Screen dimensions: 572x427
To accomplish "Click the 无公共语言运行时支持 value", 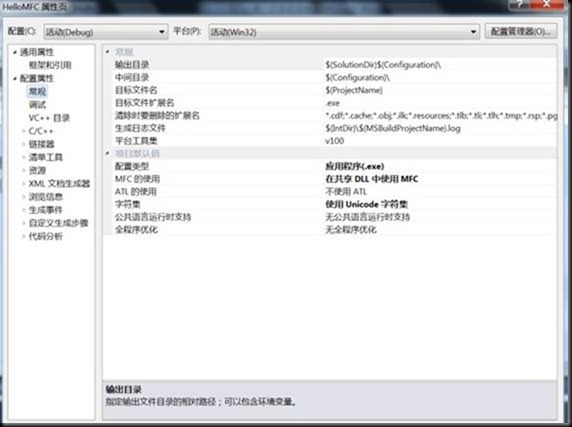I will coord(367,217).
